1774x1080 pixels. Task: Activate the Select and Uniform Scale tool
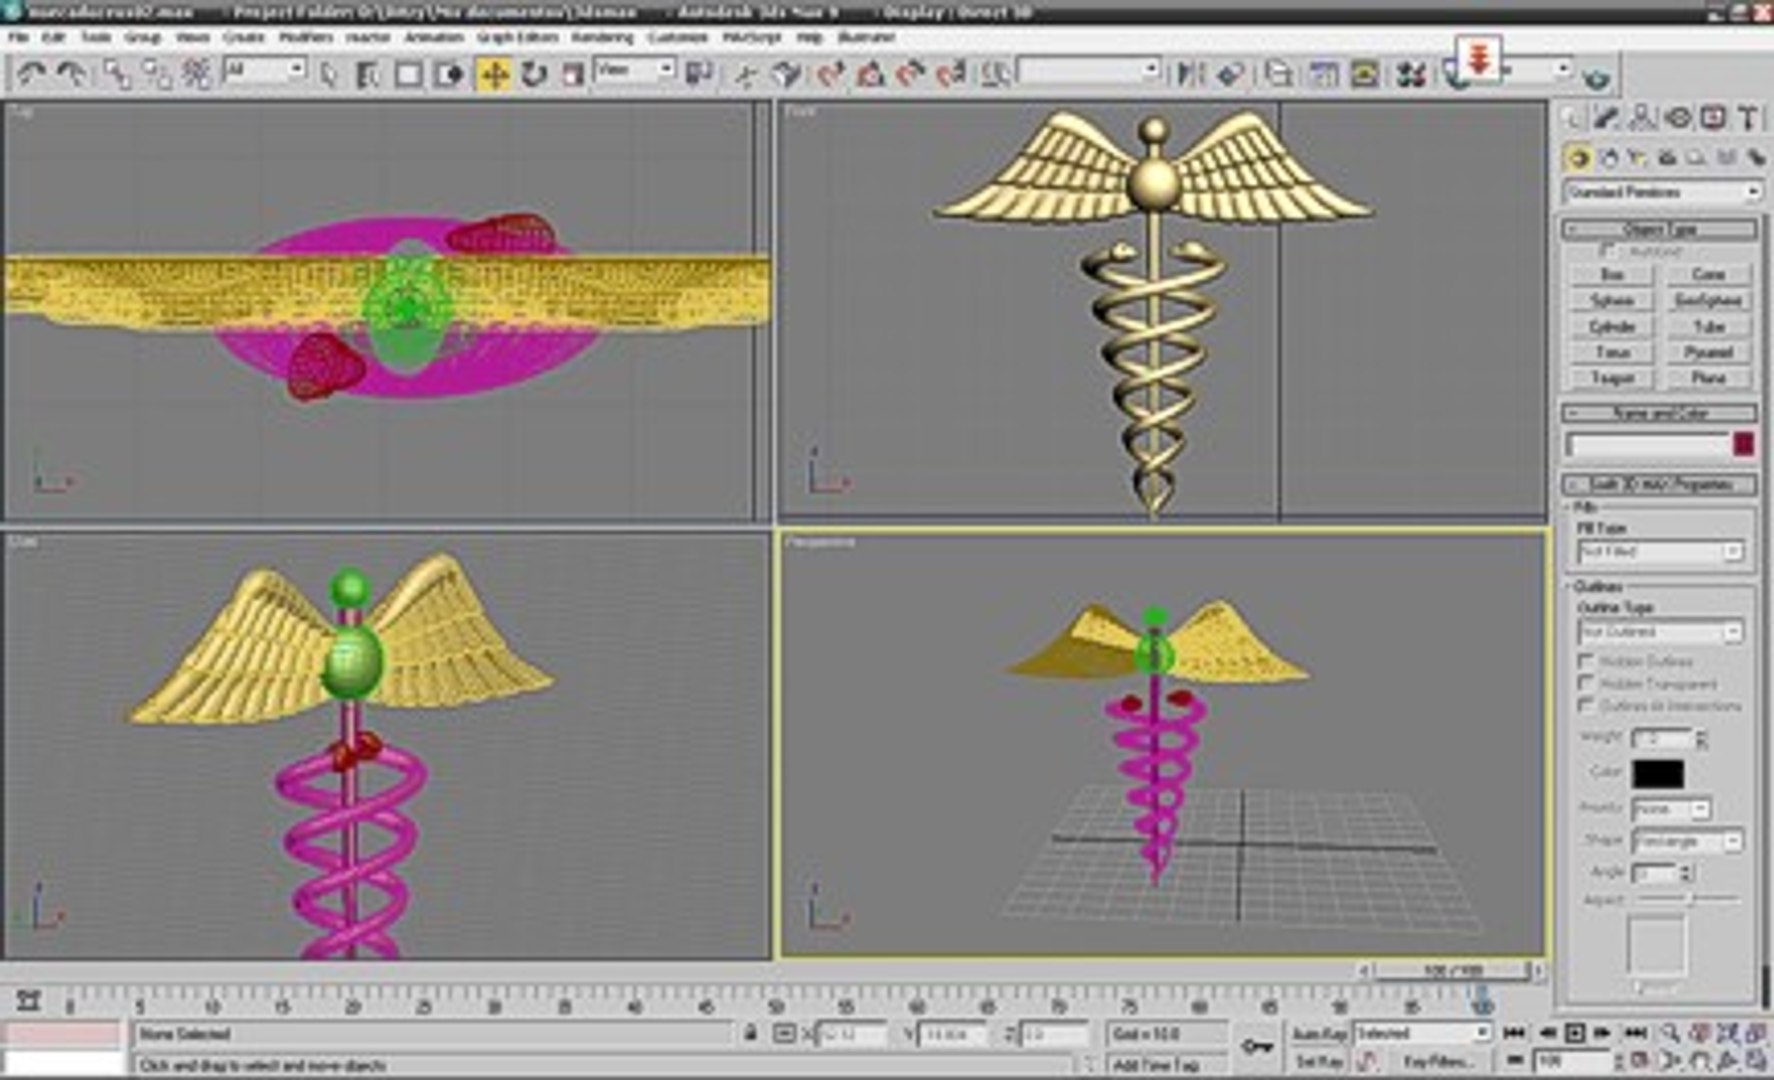573,75
